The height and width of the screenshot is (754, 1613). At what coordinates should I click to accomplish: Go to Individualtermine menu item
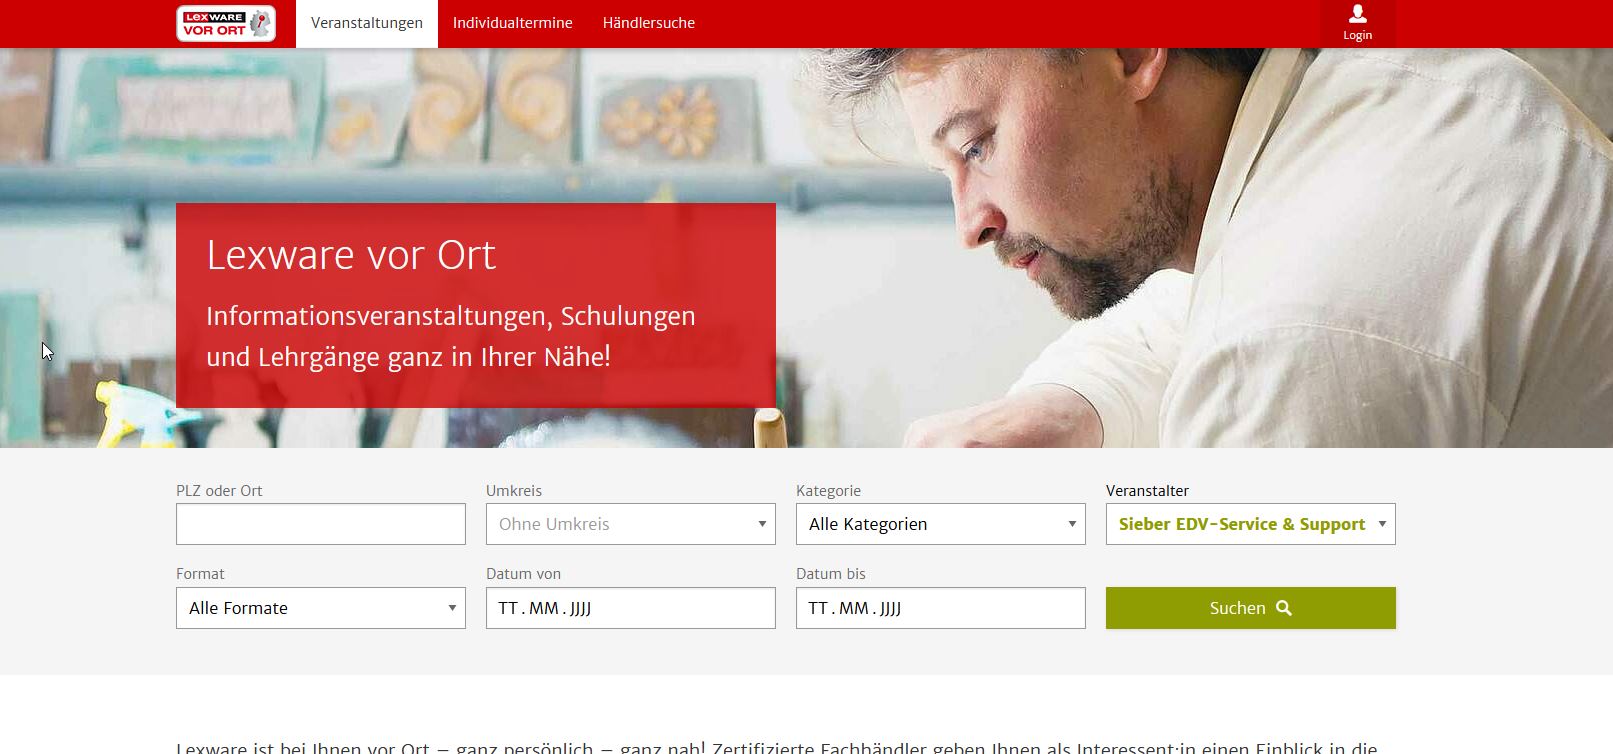pos(513,23)
